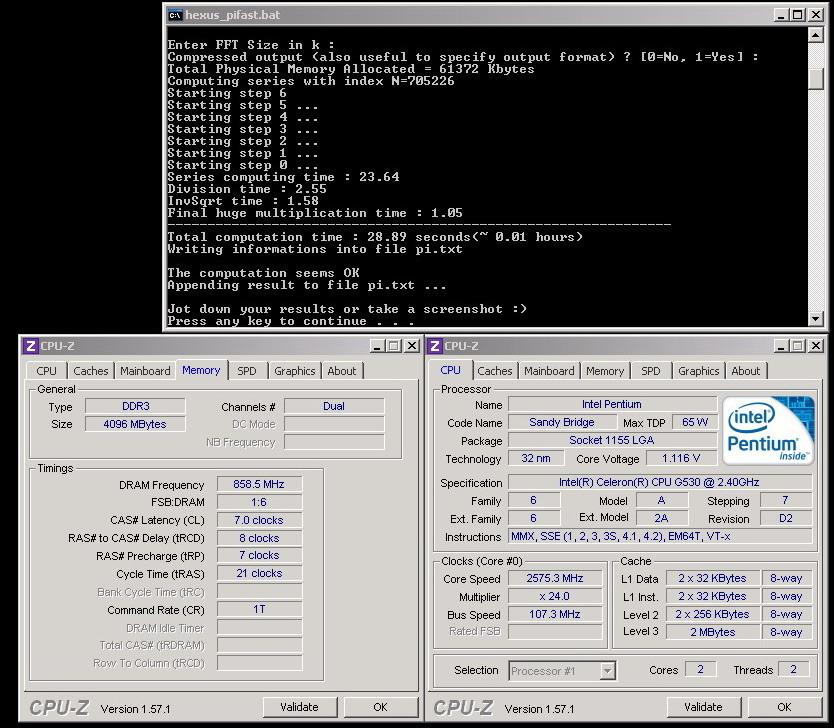Select Memory tab in left CPU-Z window
The image size is (834, 728).
point(201,370)
